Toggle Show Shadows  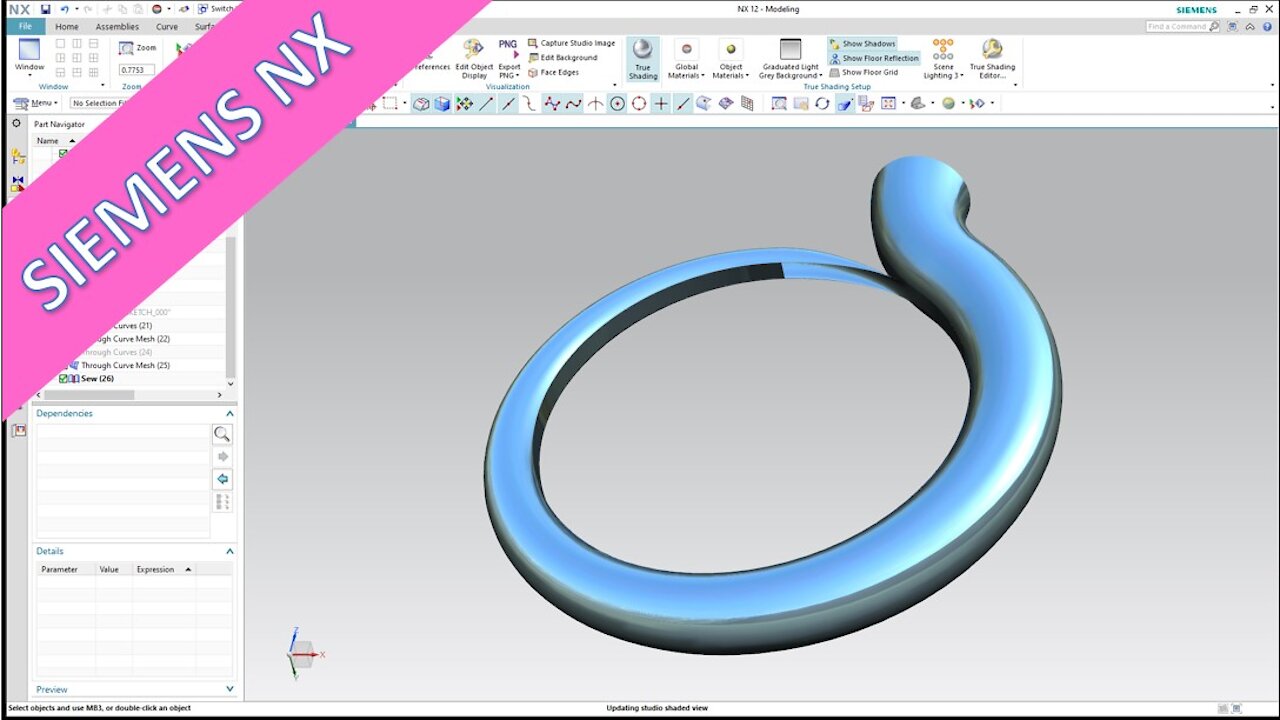point(862,44)
